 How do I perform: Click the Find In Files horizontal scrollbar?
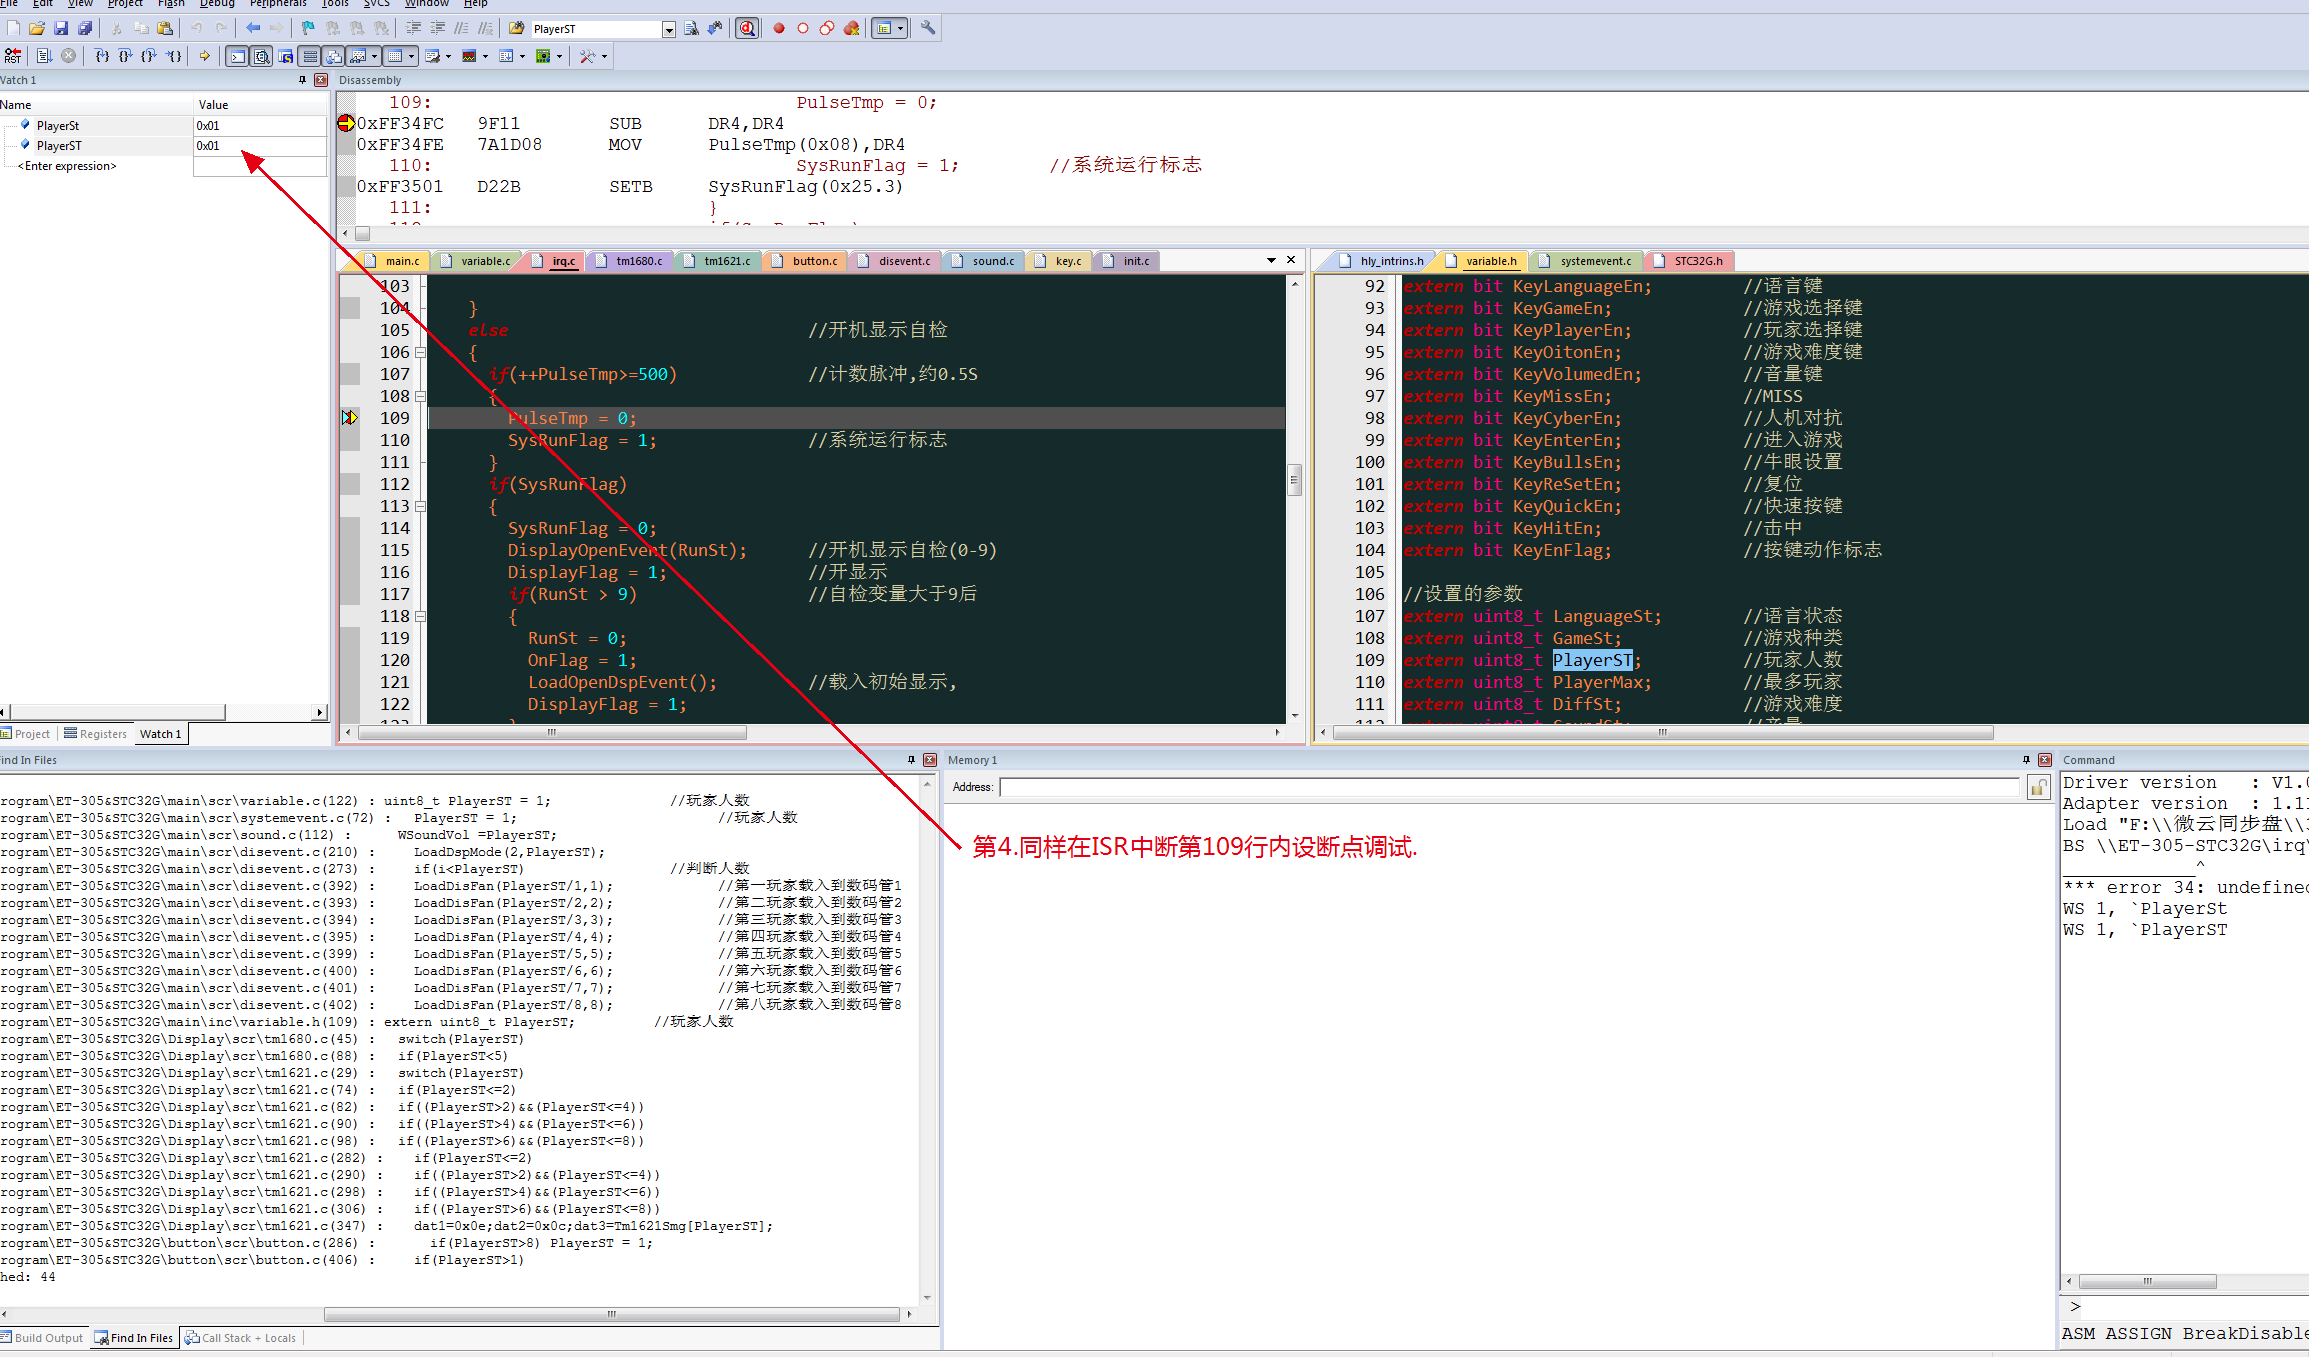pos(612,1314)
